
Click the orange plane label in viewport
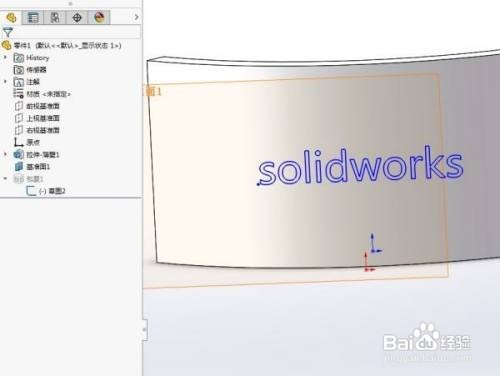[153, 91]
